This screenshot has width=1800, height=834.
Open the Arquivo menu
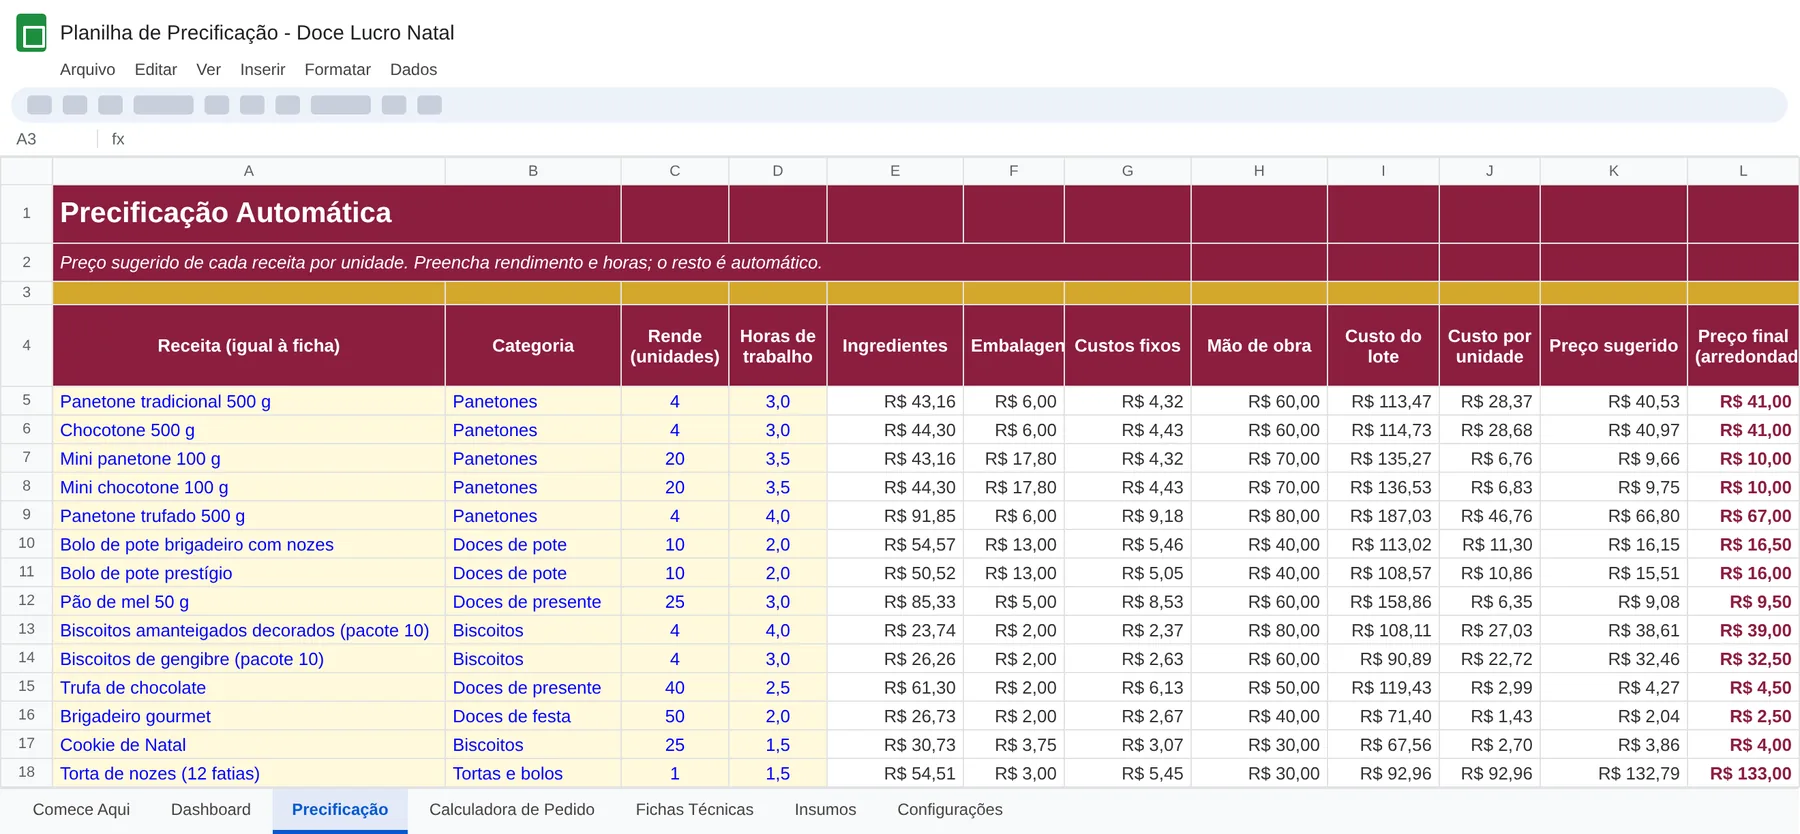tap(87, 70)
